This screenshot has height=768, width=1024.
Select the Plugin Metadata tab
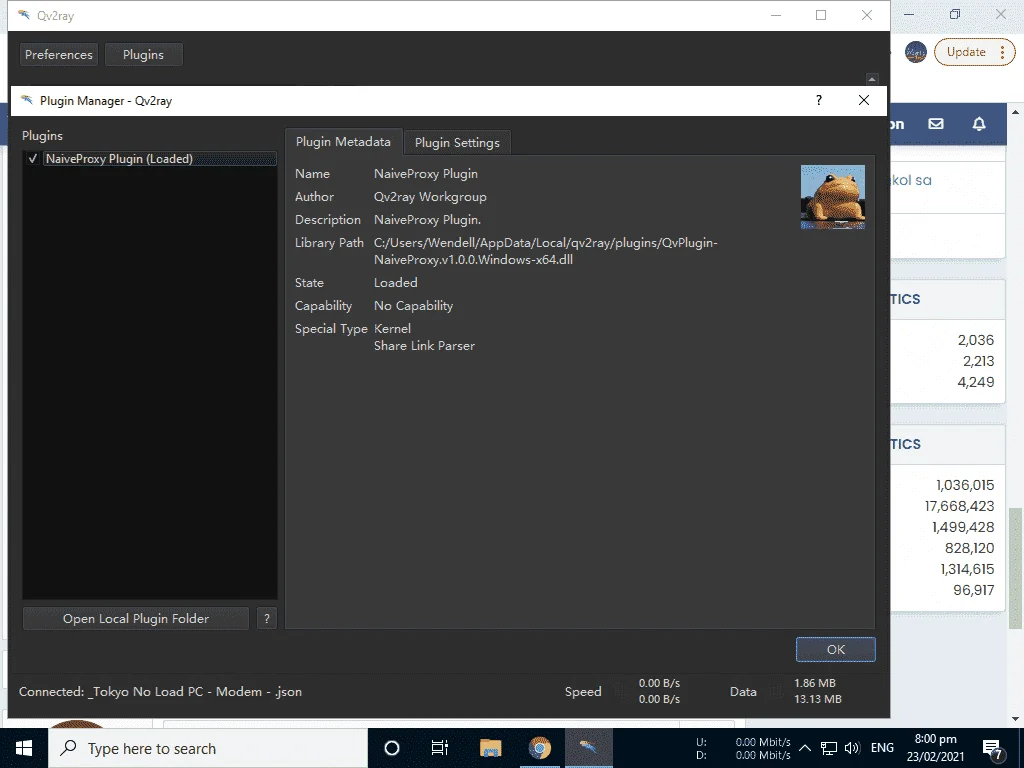click(x=343, y=142)
